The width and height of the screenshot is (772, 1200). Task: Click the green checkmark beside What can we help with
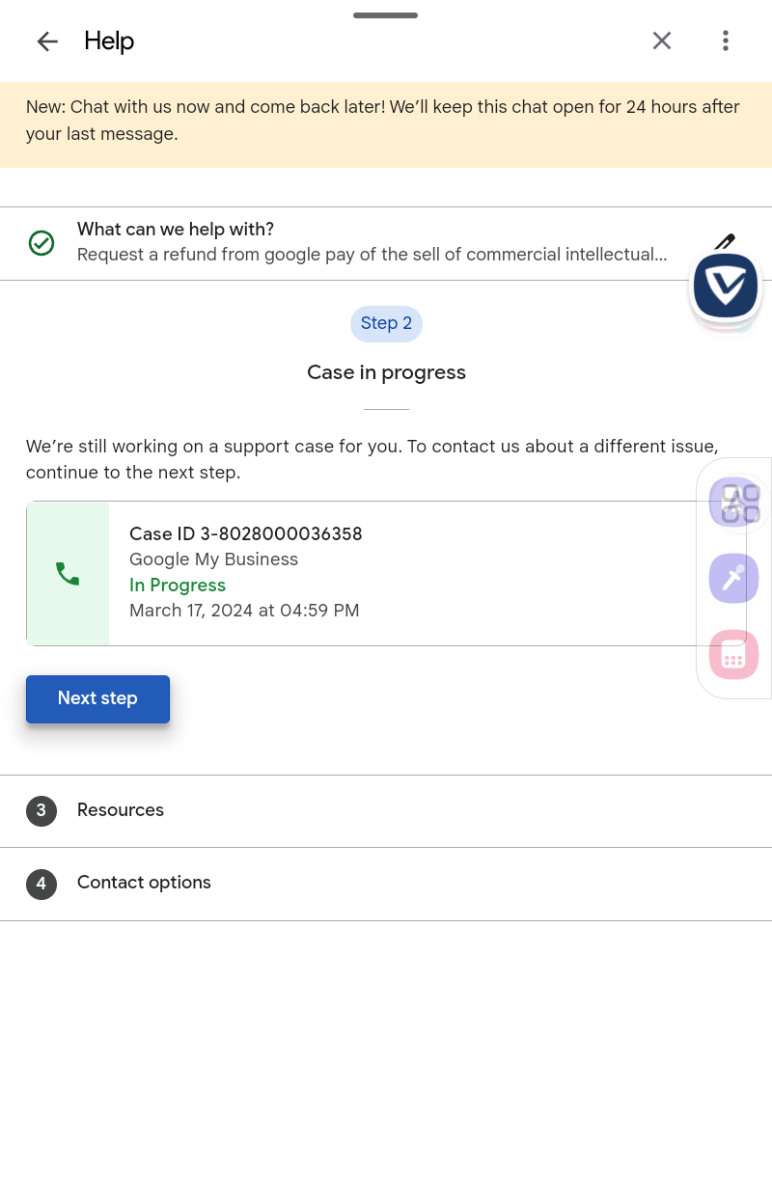41,243
